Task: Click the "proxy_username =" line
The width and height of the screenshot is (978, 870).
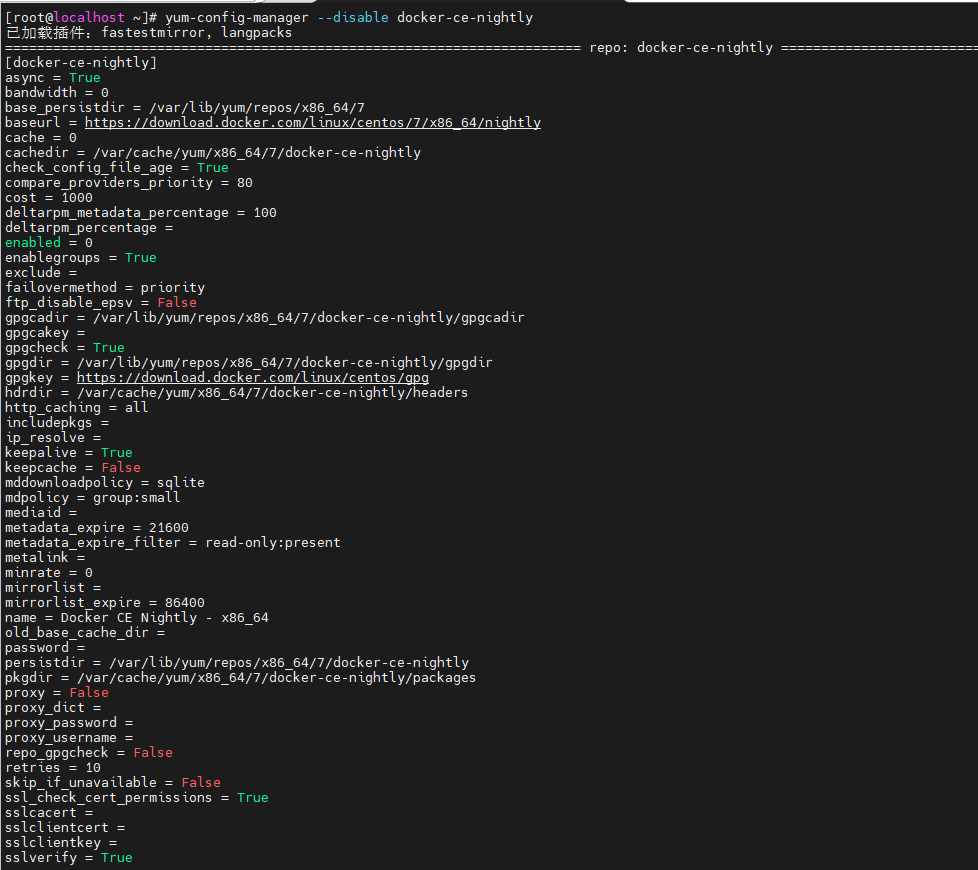Action: click(x=69, y=738)
